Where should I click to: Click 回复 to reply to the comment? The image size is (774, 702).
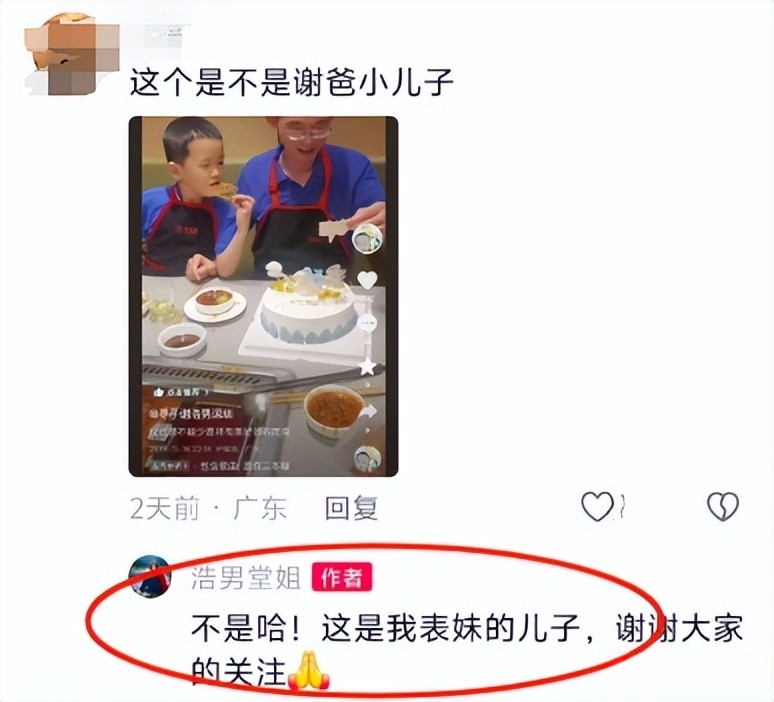click(x=351, y=508)
